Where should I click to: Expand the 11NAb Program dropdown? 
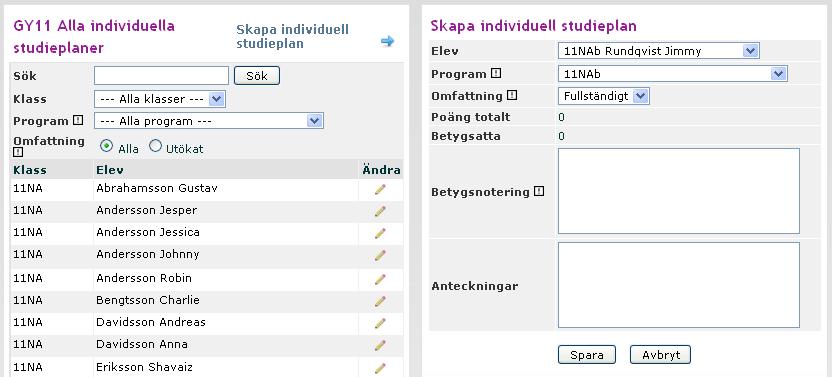(x=672, y=74)
